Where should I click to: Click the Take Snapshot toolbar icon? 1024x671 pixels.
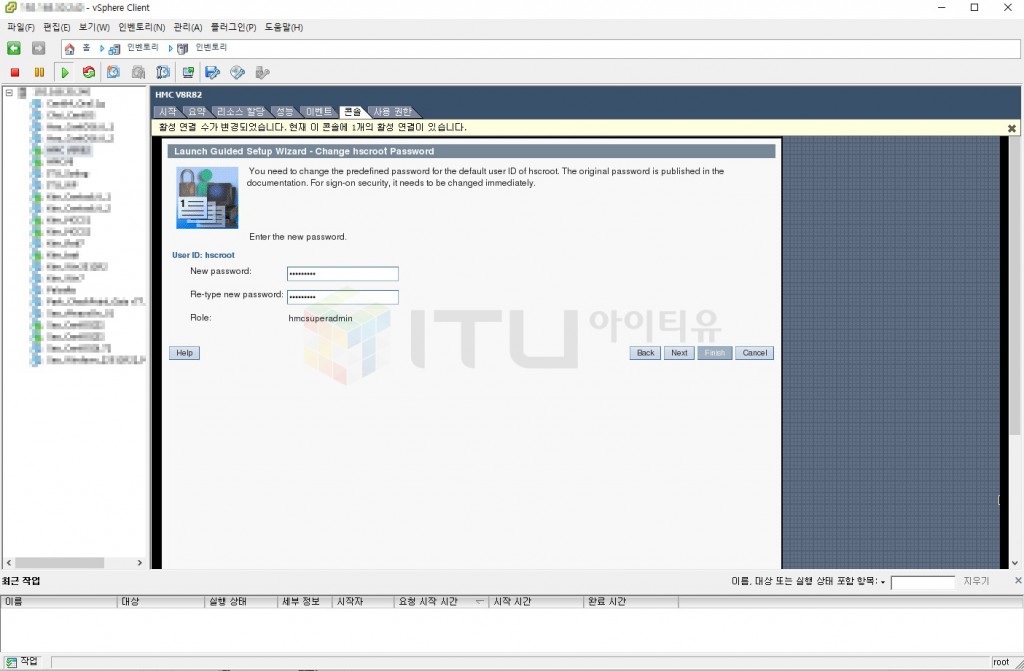click(x=113, y=72)
